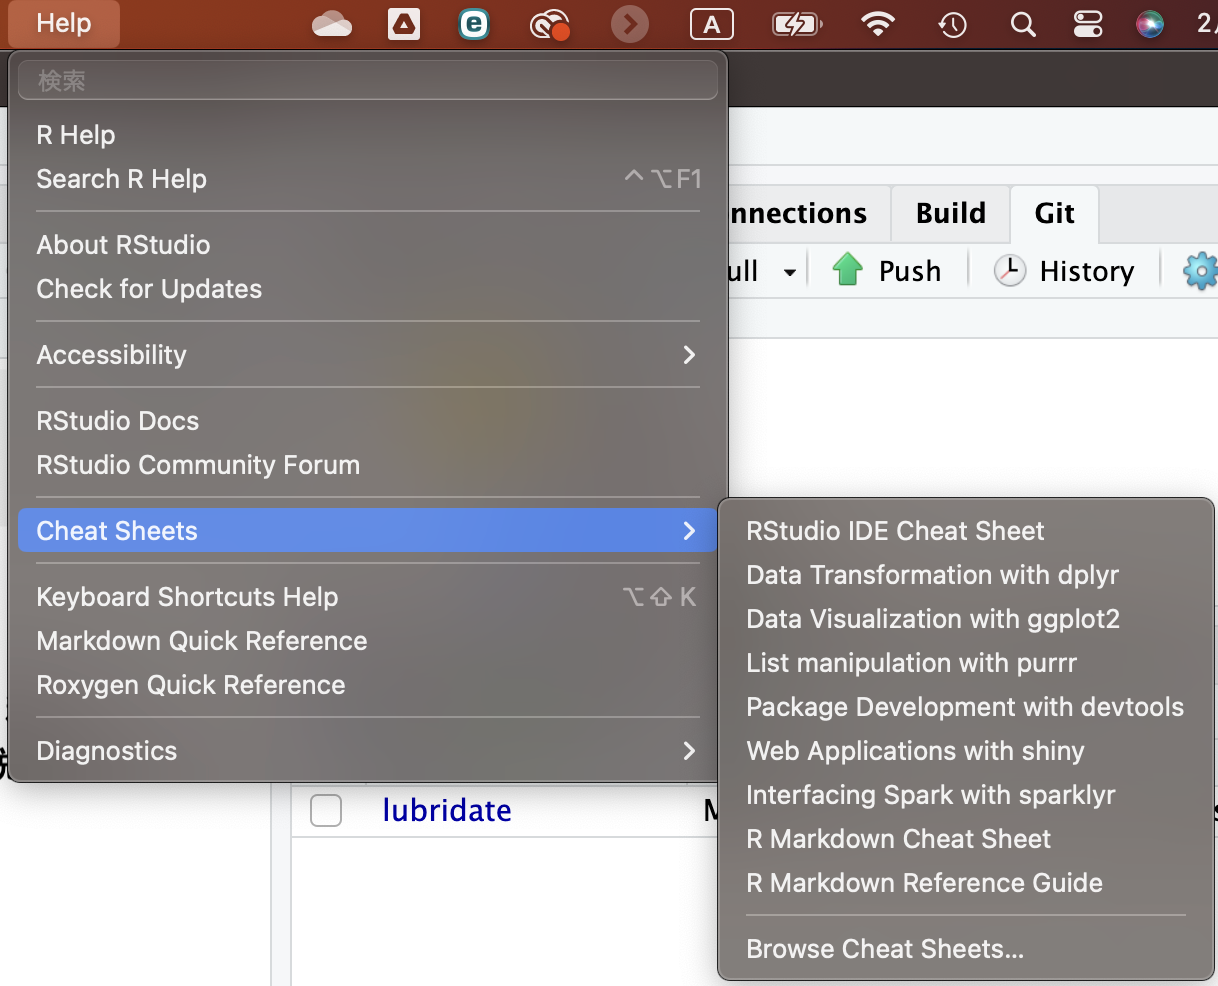
Task: Select Web Applications with shiny
Action: click(966, 751)
